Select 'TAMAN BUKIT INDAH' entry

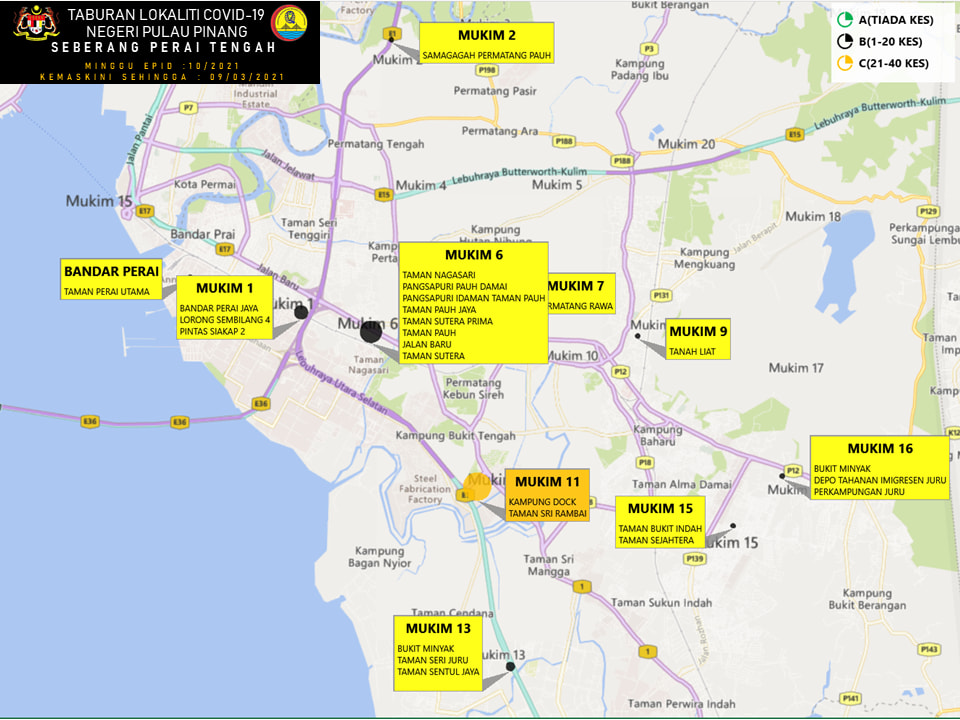(x=660, y=529)
